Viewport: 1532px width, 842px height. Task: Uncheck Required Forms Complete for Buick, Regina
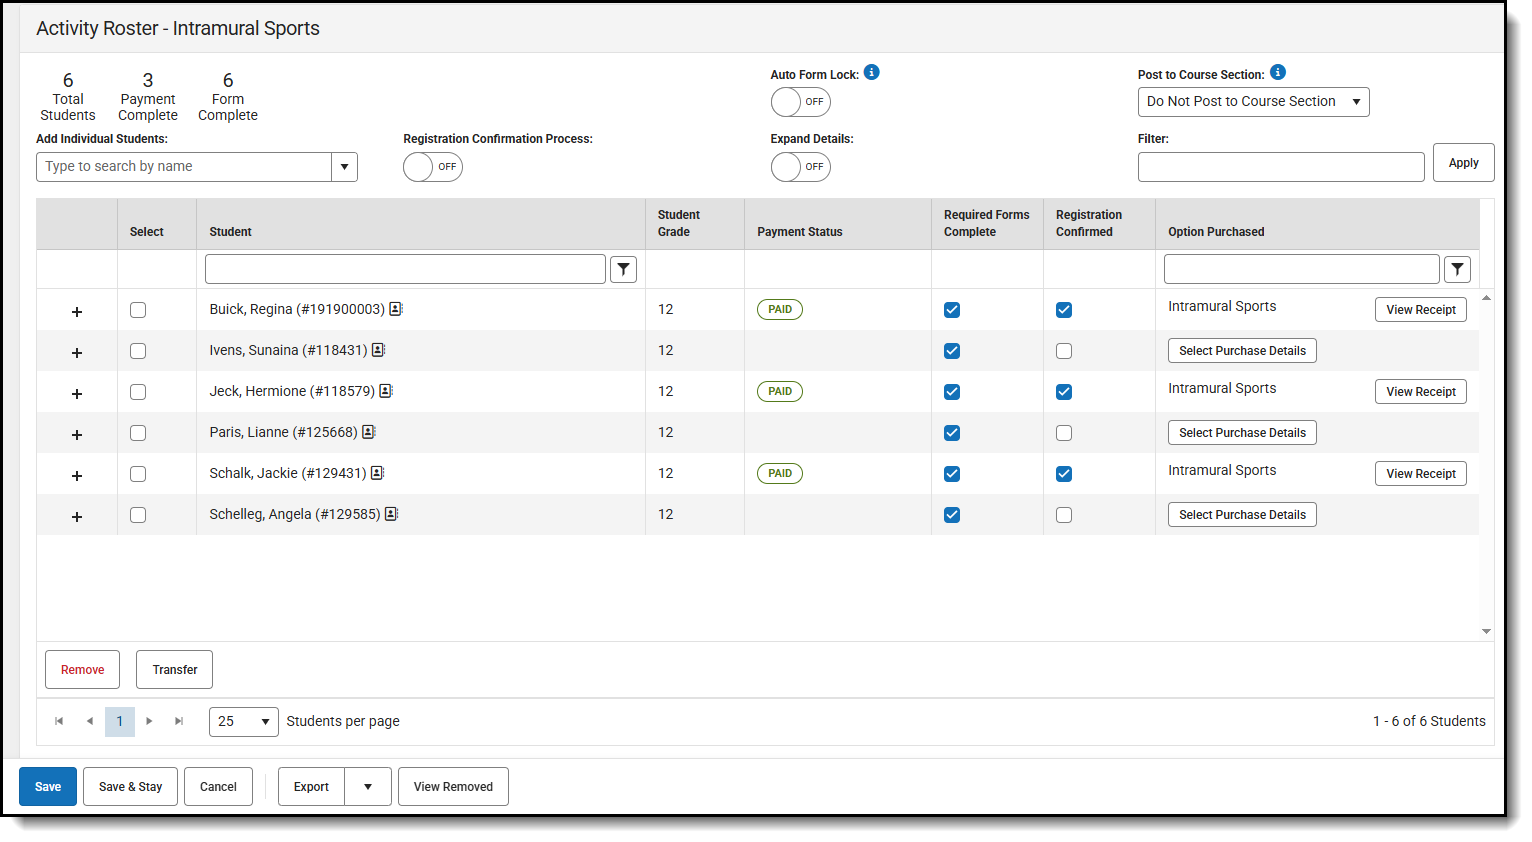952,310
